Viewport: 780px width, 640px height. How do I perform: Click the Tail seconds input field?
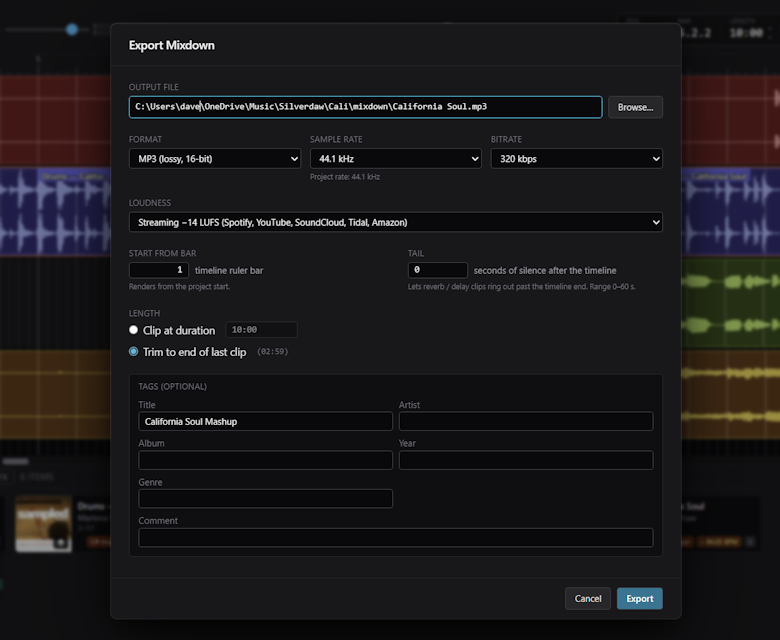point(437,270)
